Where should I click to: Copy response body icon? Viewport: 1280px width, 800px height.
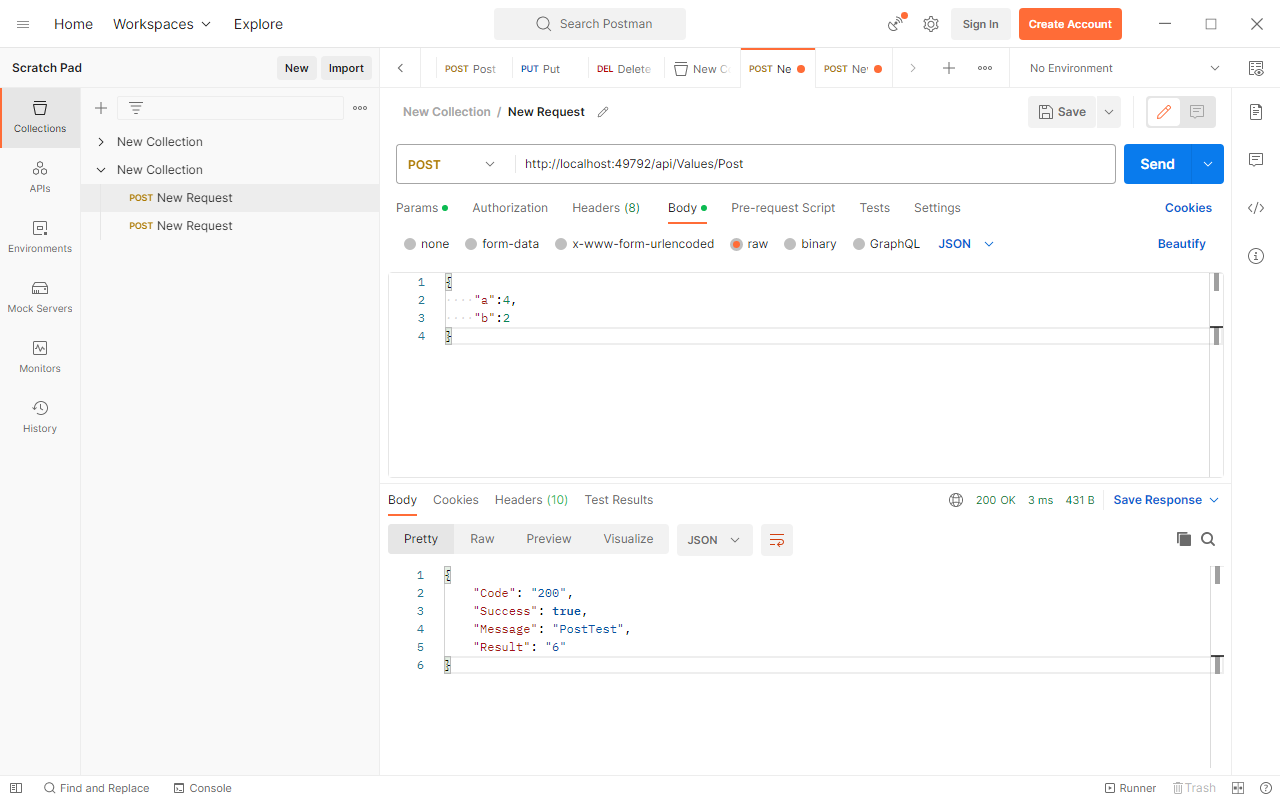[x=1184, y=539]
